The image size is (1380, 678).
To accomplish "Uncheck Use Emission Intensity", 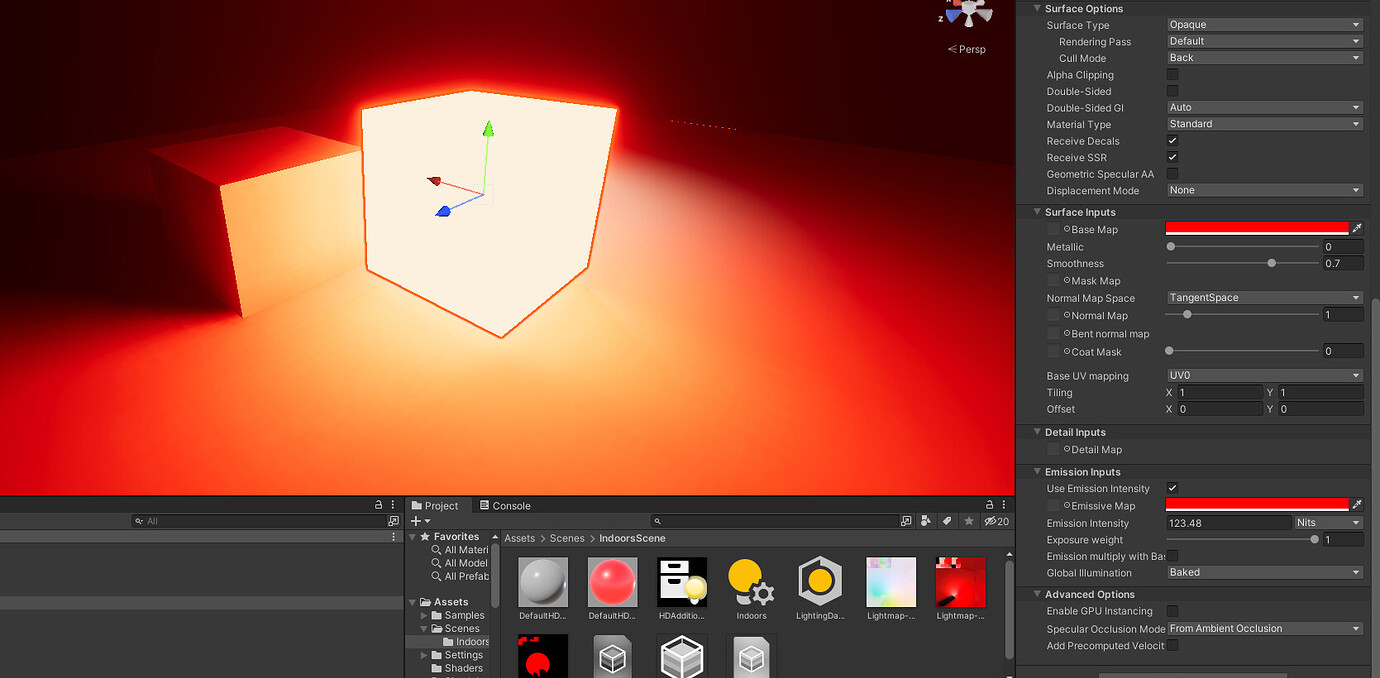I will coord(1171,488).
